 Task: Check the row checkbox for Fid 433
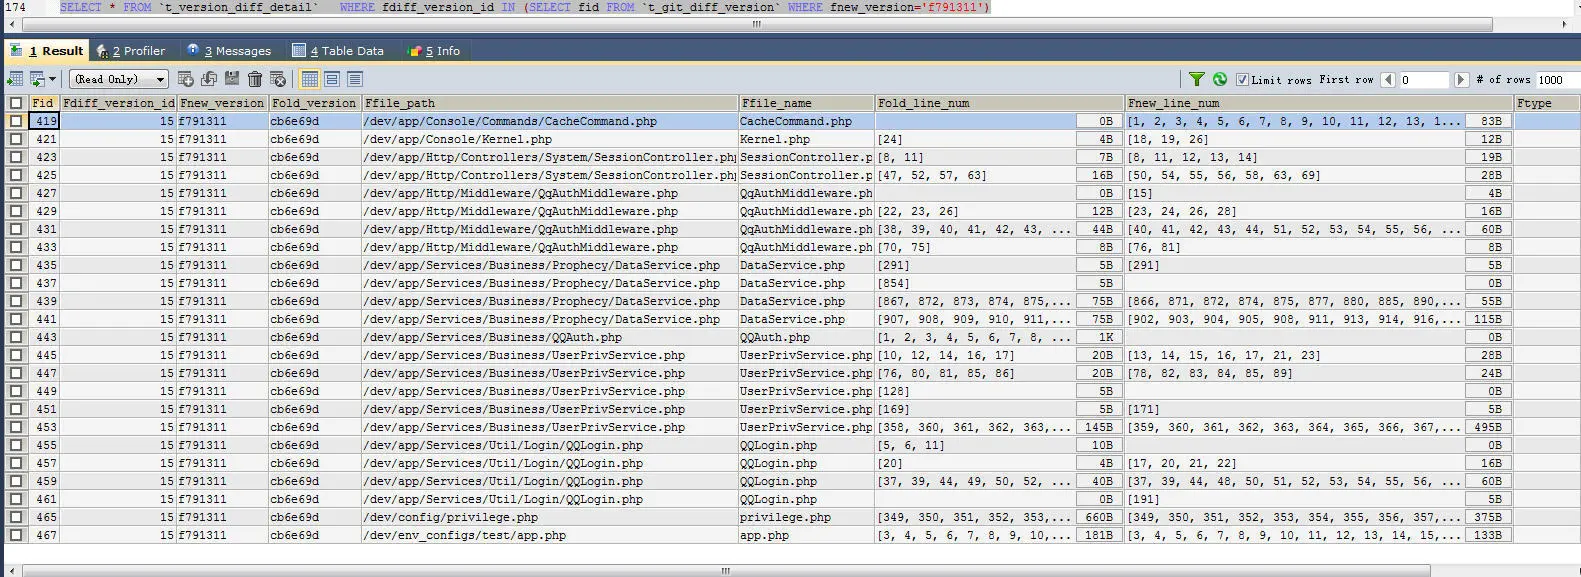[x=16, y=247]
